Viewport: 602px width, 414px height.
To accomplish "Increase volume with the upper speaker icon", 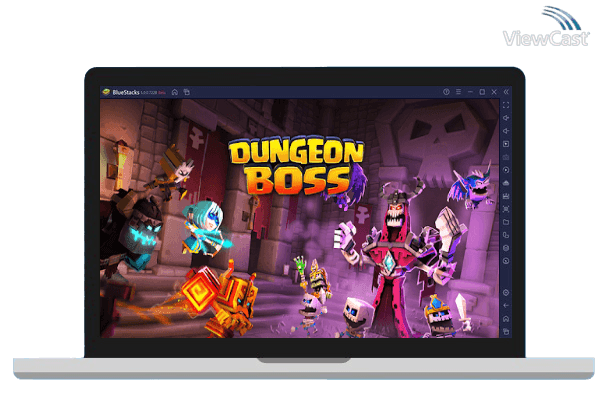I will (x=506, y=118).
